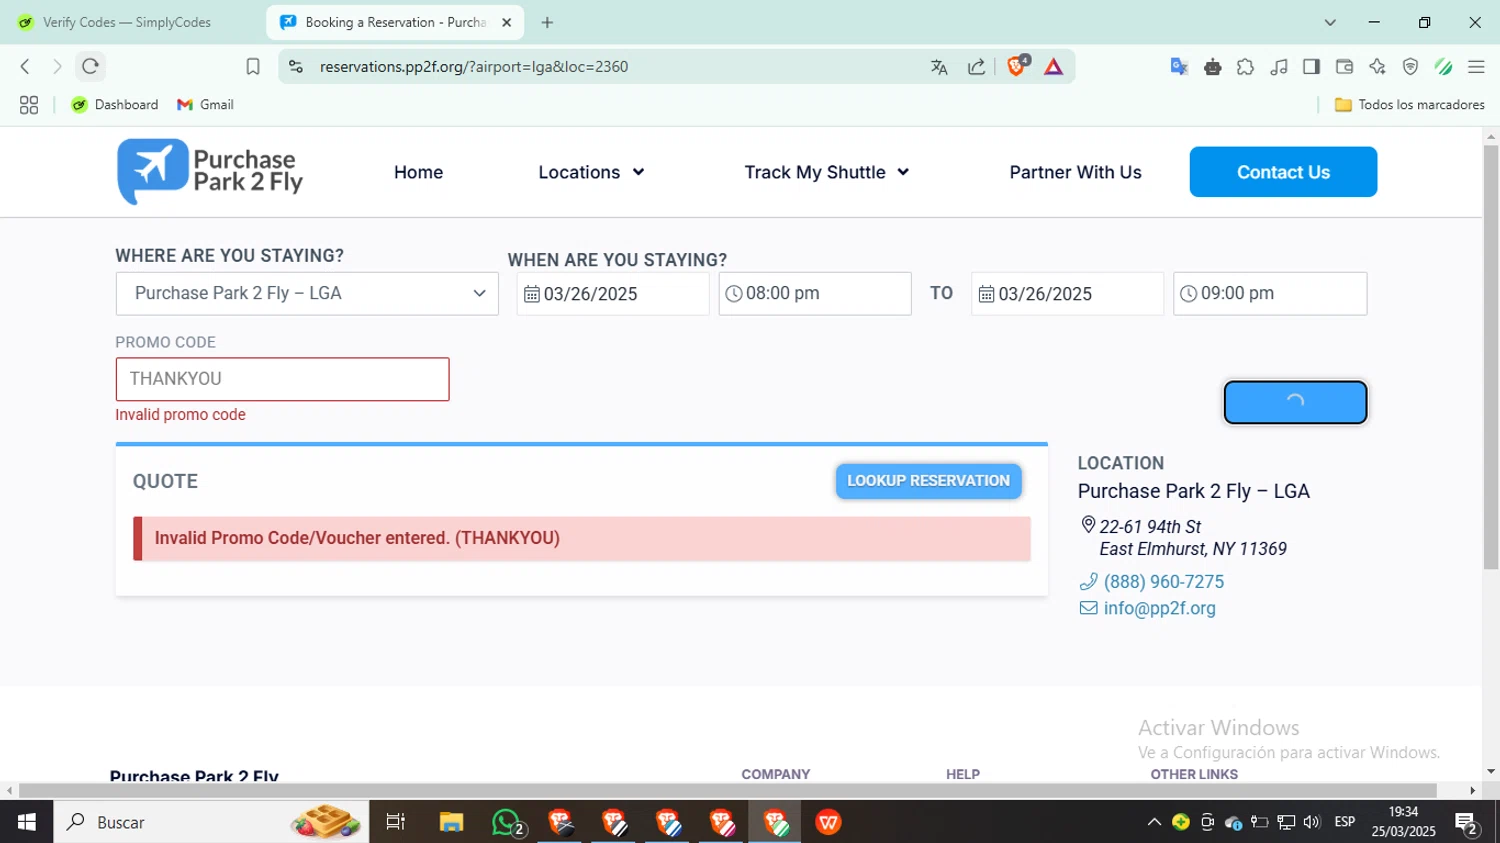1500x843 pixels.
Task: Open WhatsApp from the taskbar
Action: pyautogui.click(x=507, y=822)
